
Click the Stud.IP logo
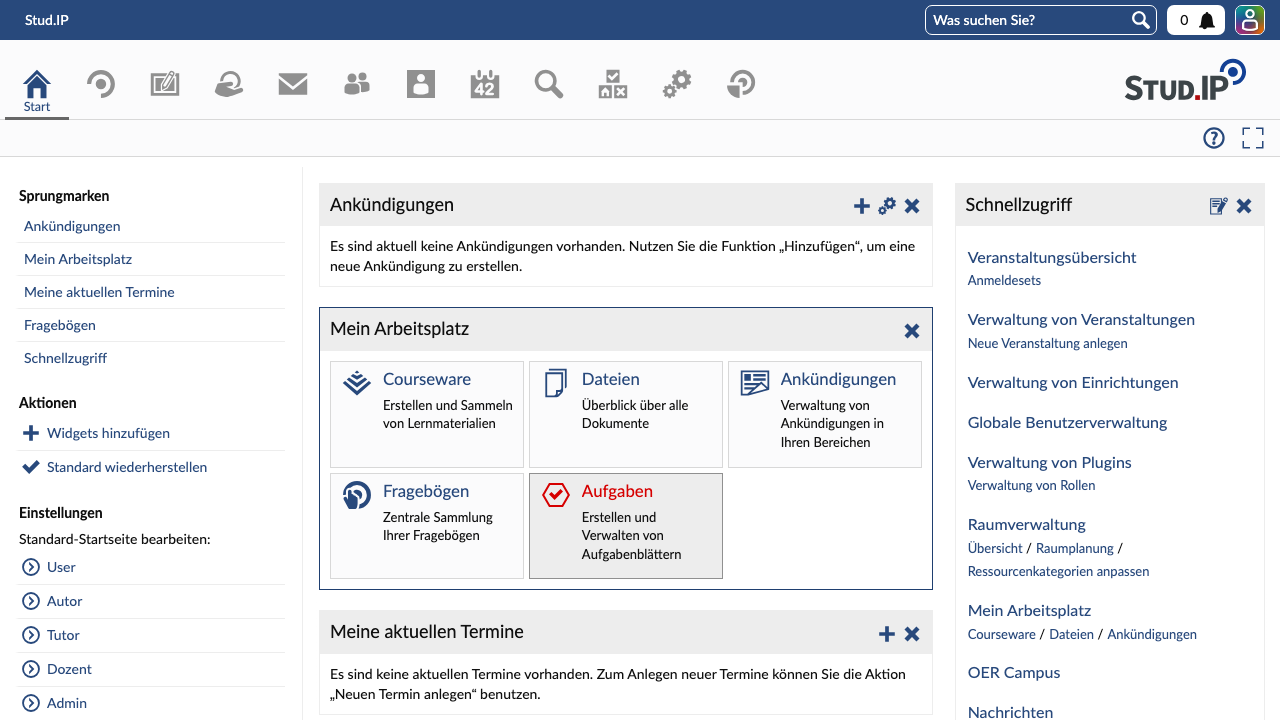(x=1186, y=80)
